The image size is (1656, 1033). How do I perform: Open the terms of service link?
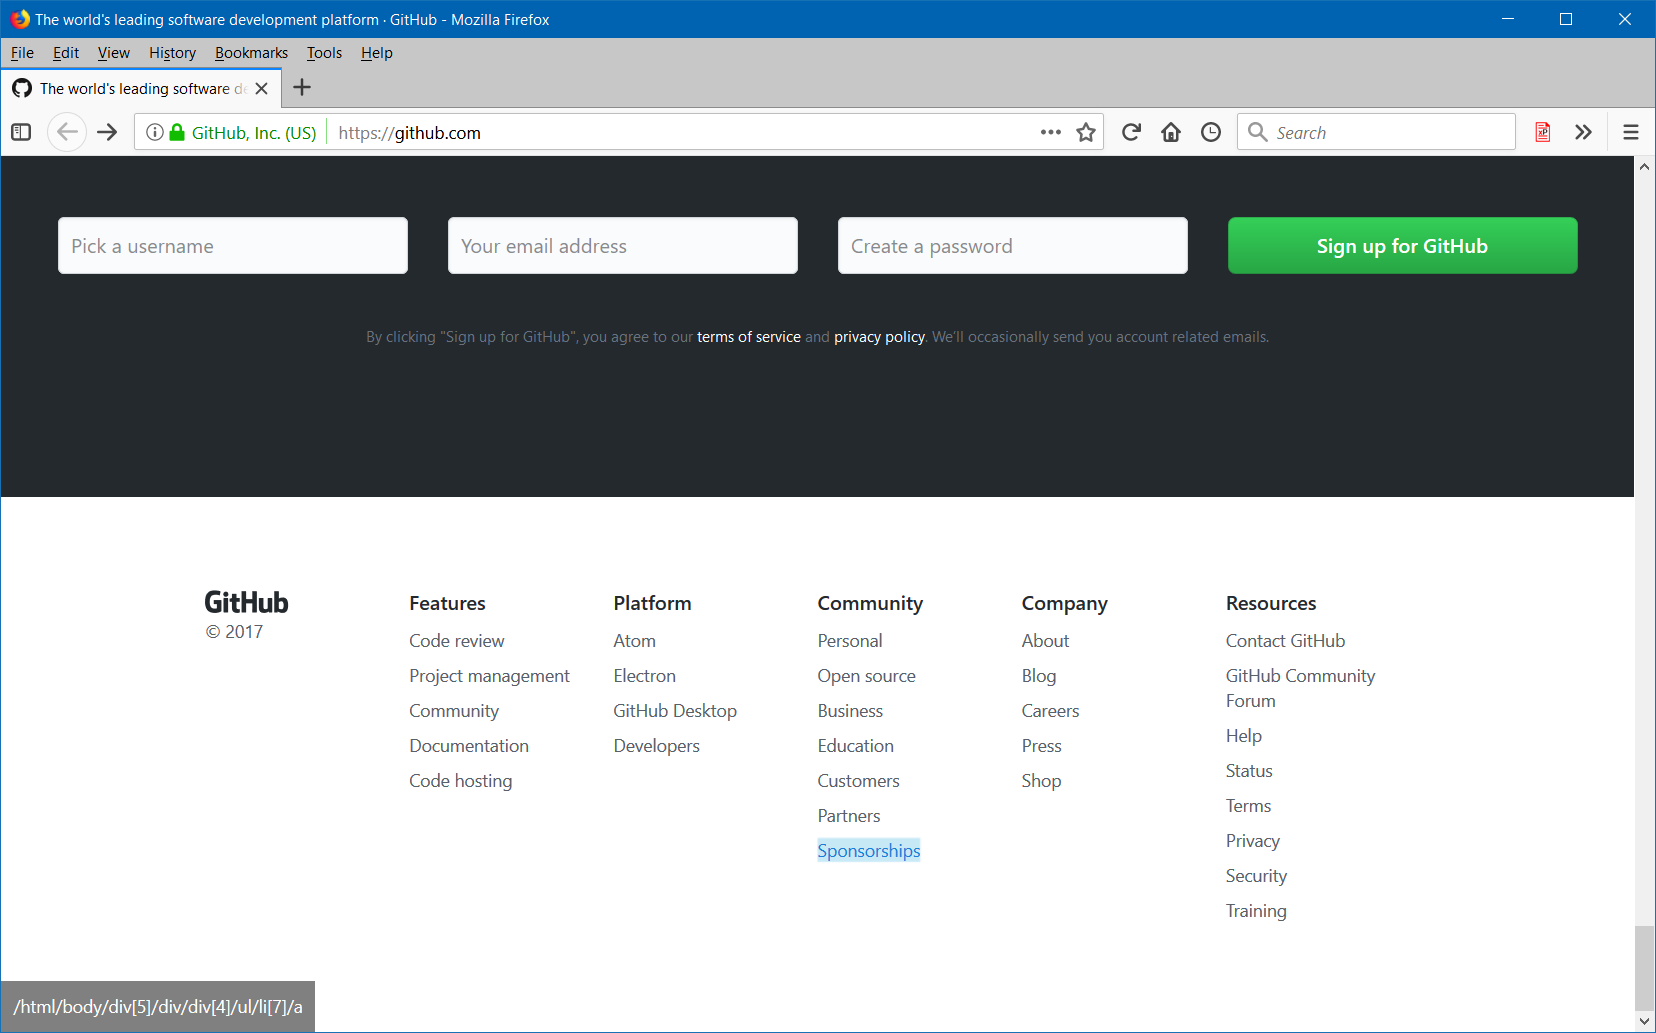(x=749, y=337)
